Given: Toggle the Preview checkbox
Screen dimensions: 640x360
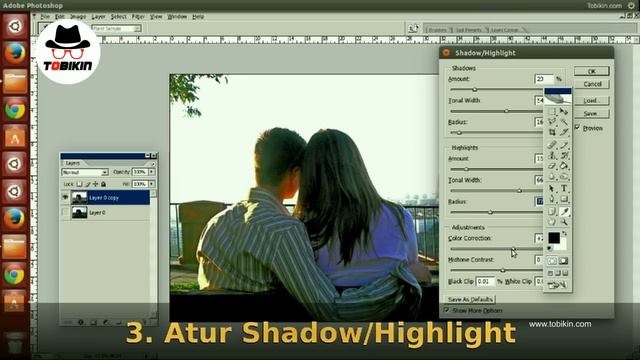Looking at the screenshot, I should point(577,127).
